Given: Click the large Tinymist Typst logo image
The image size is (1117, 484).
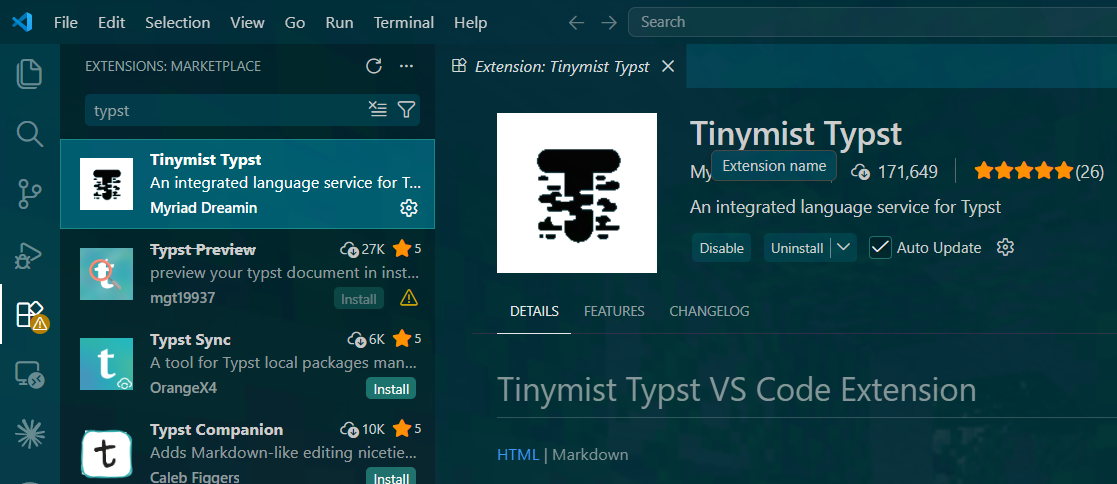Looking at the screenshot, I should coord(577,193).
